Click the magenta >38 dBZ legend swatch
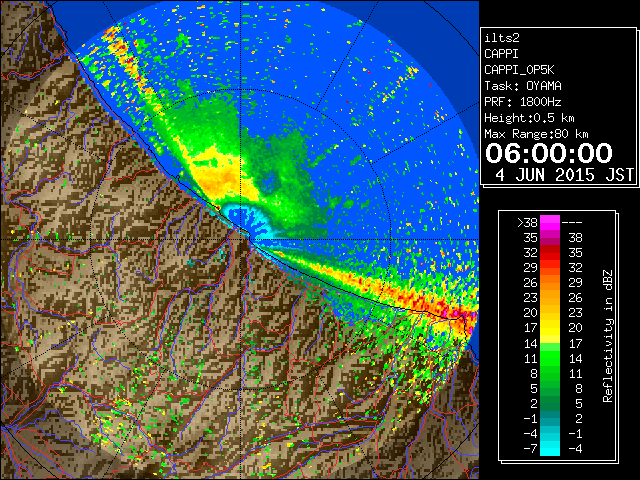The width and height of the screenshot is (640, 480). 550,222
